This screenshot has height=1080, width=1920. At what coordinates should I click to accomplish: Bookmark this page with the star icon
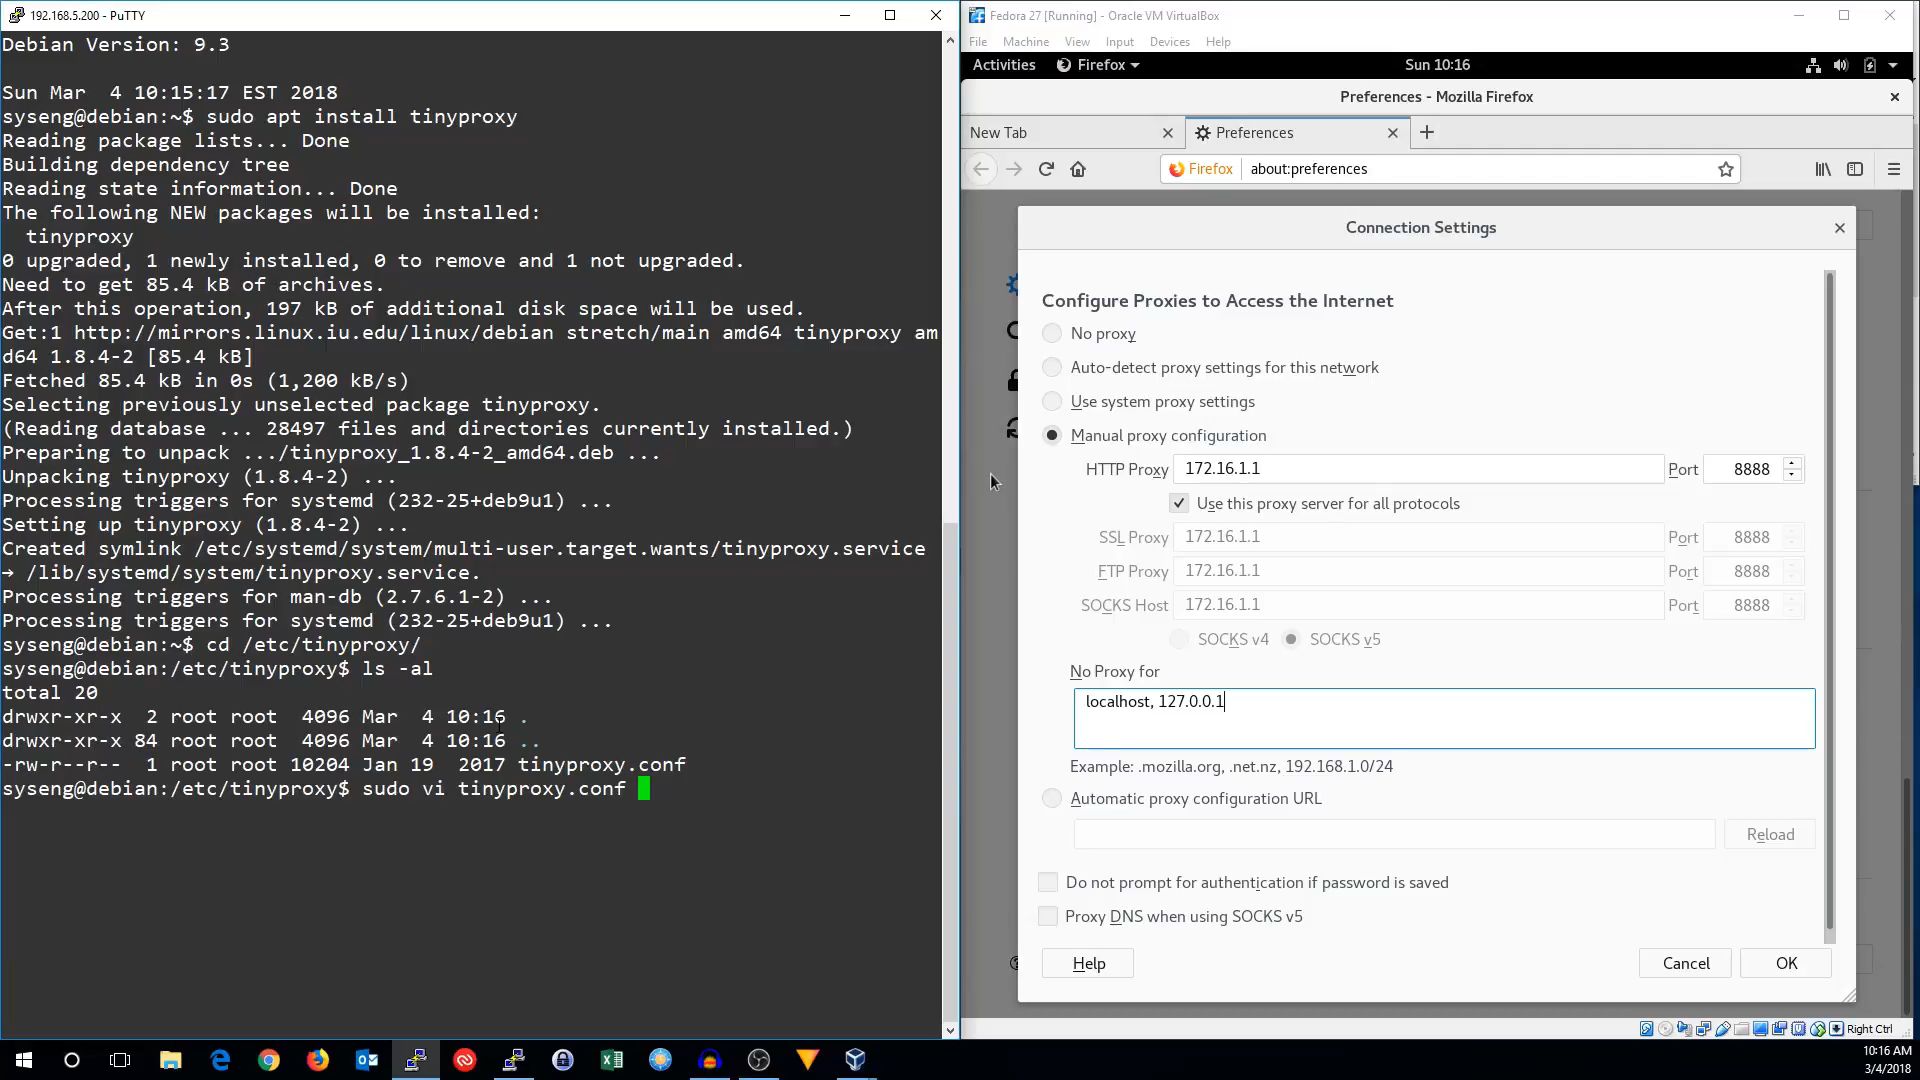(1725, 169)
